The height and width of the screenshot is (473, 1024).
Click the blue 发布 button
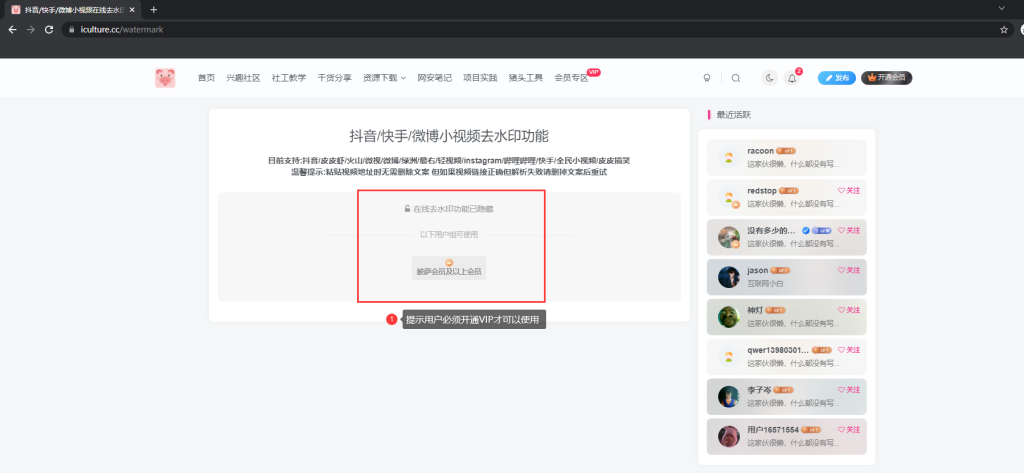[837, 78]
